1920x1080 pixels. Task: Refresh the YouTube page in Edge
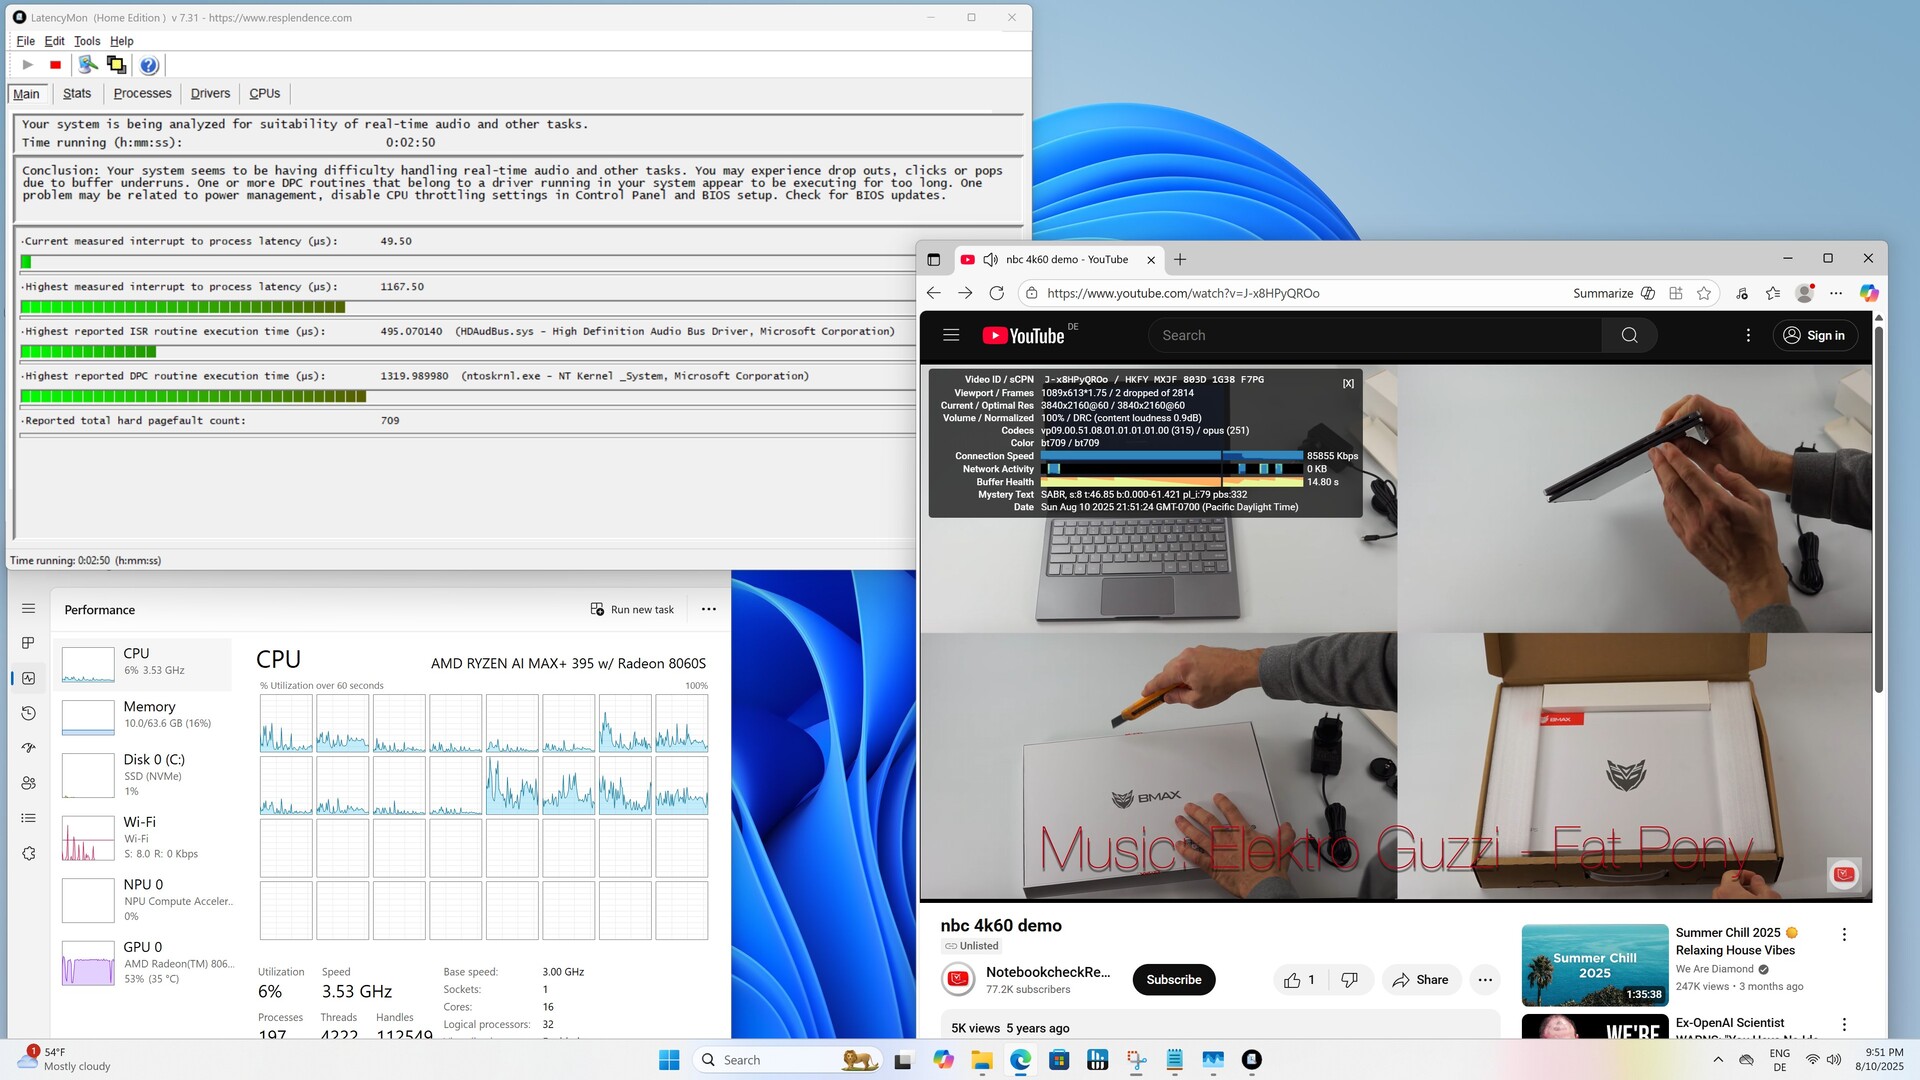pos(996,293)
